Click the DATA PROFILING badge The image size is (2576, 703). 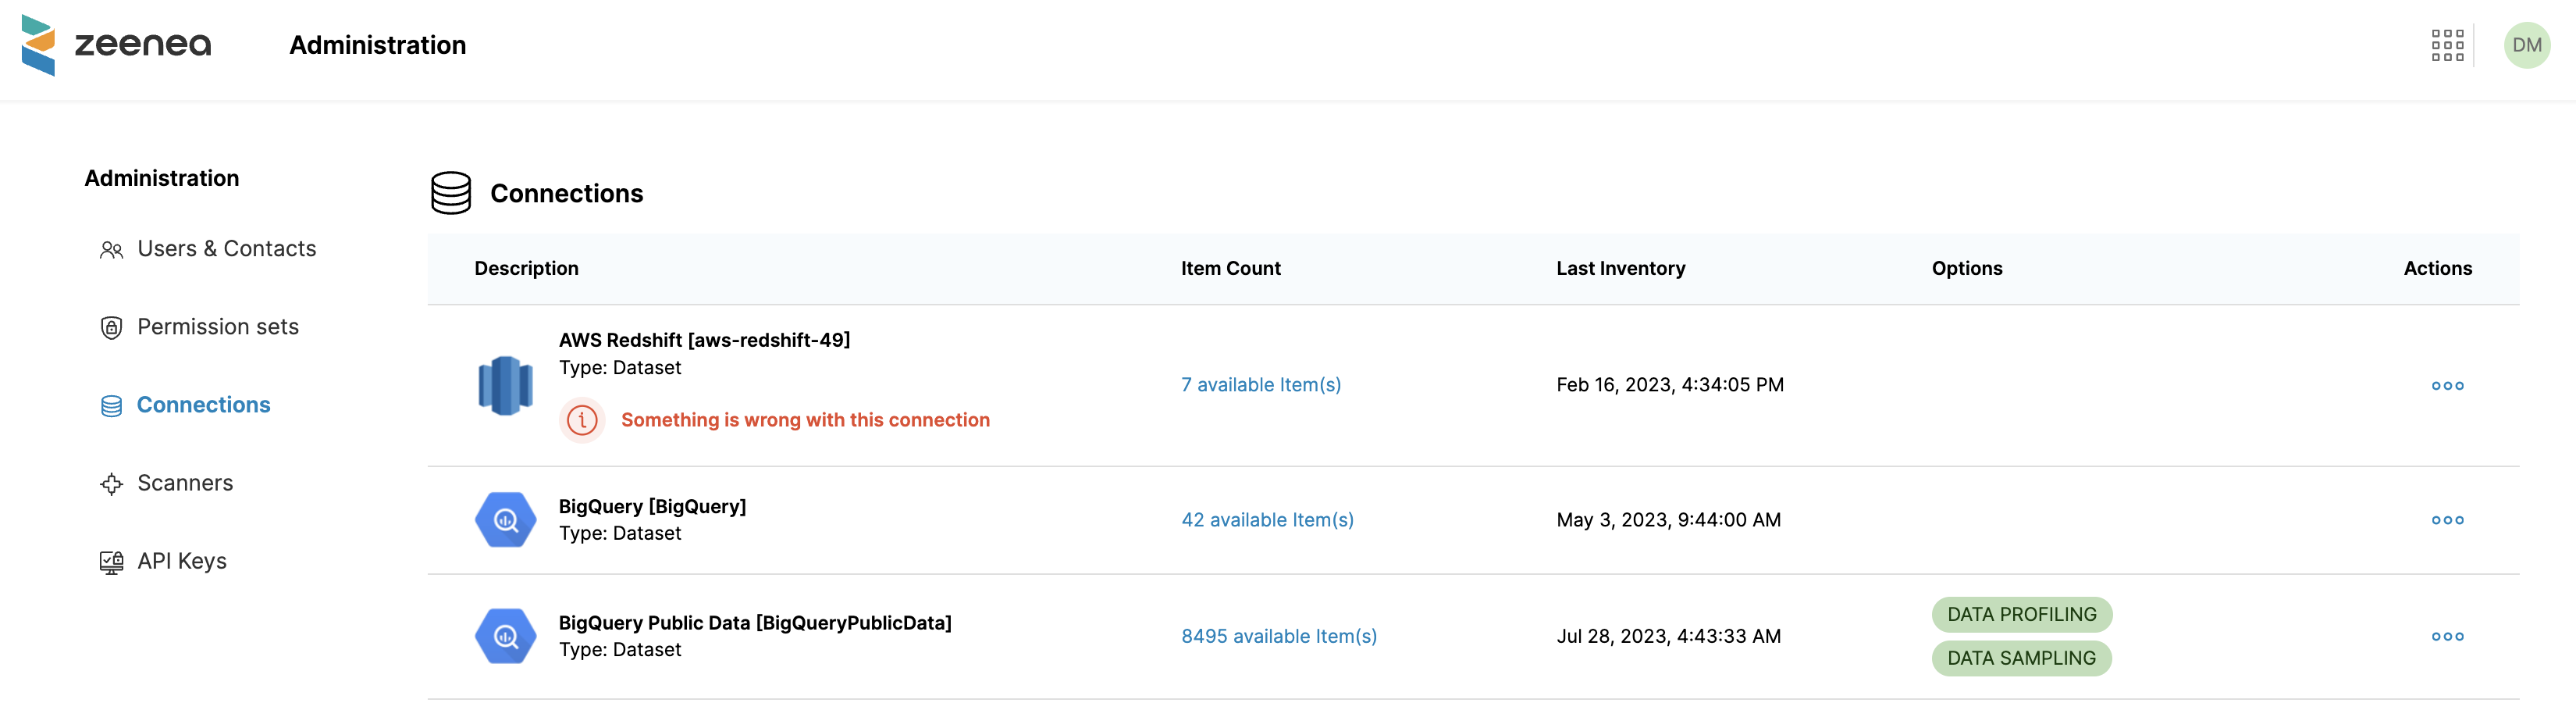pyautogui.click(x=2021, y=614)
